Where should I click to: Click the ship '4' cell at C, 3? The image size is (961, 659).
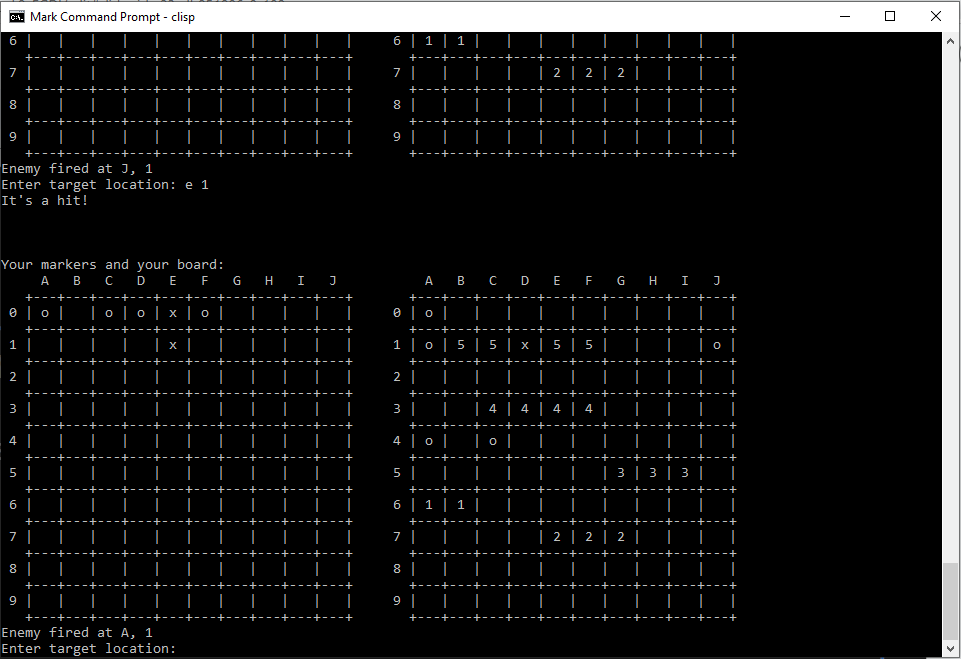493,408
